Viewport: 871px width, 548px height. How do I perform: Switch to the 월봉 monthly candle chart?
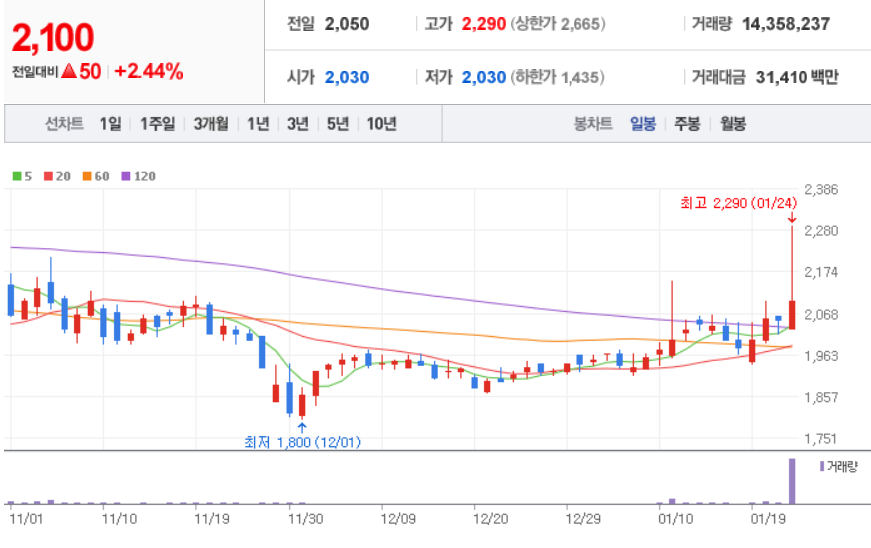click(733, 123)
